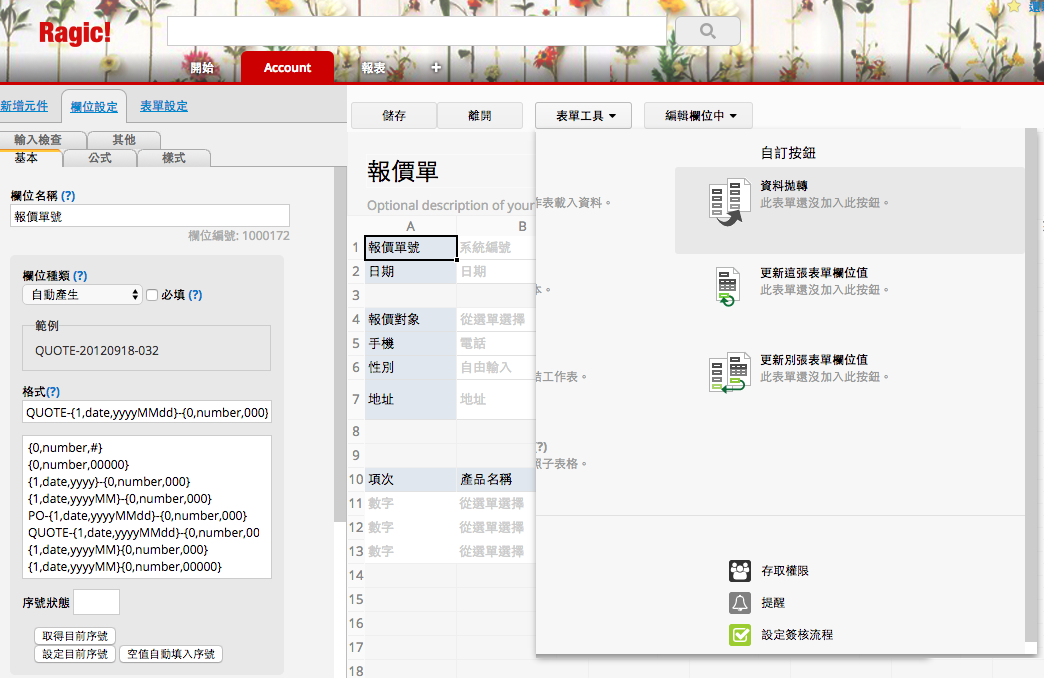
Task: Select the 報價對象 cell
Action: [411, 320]
